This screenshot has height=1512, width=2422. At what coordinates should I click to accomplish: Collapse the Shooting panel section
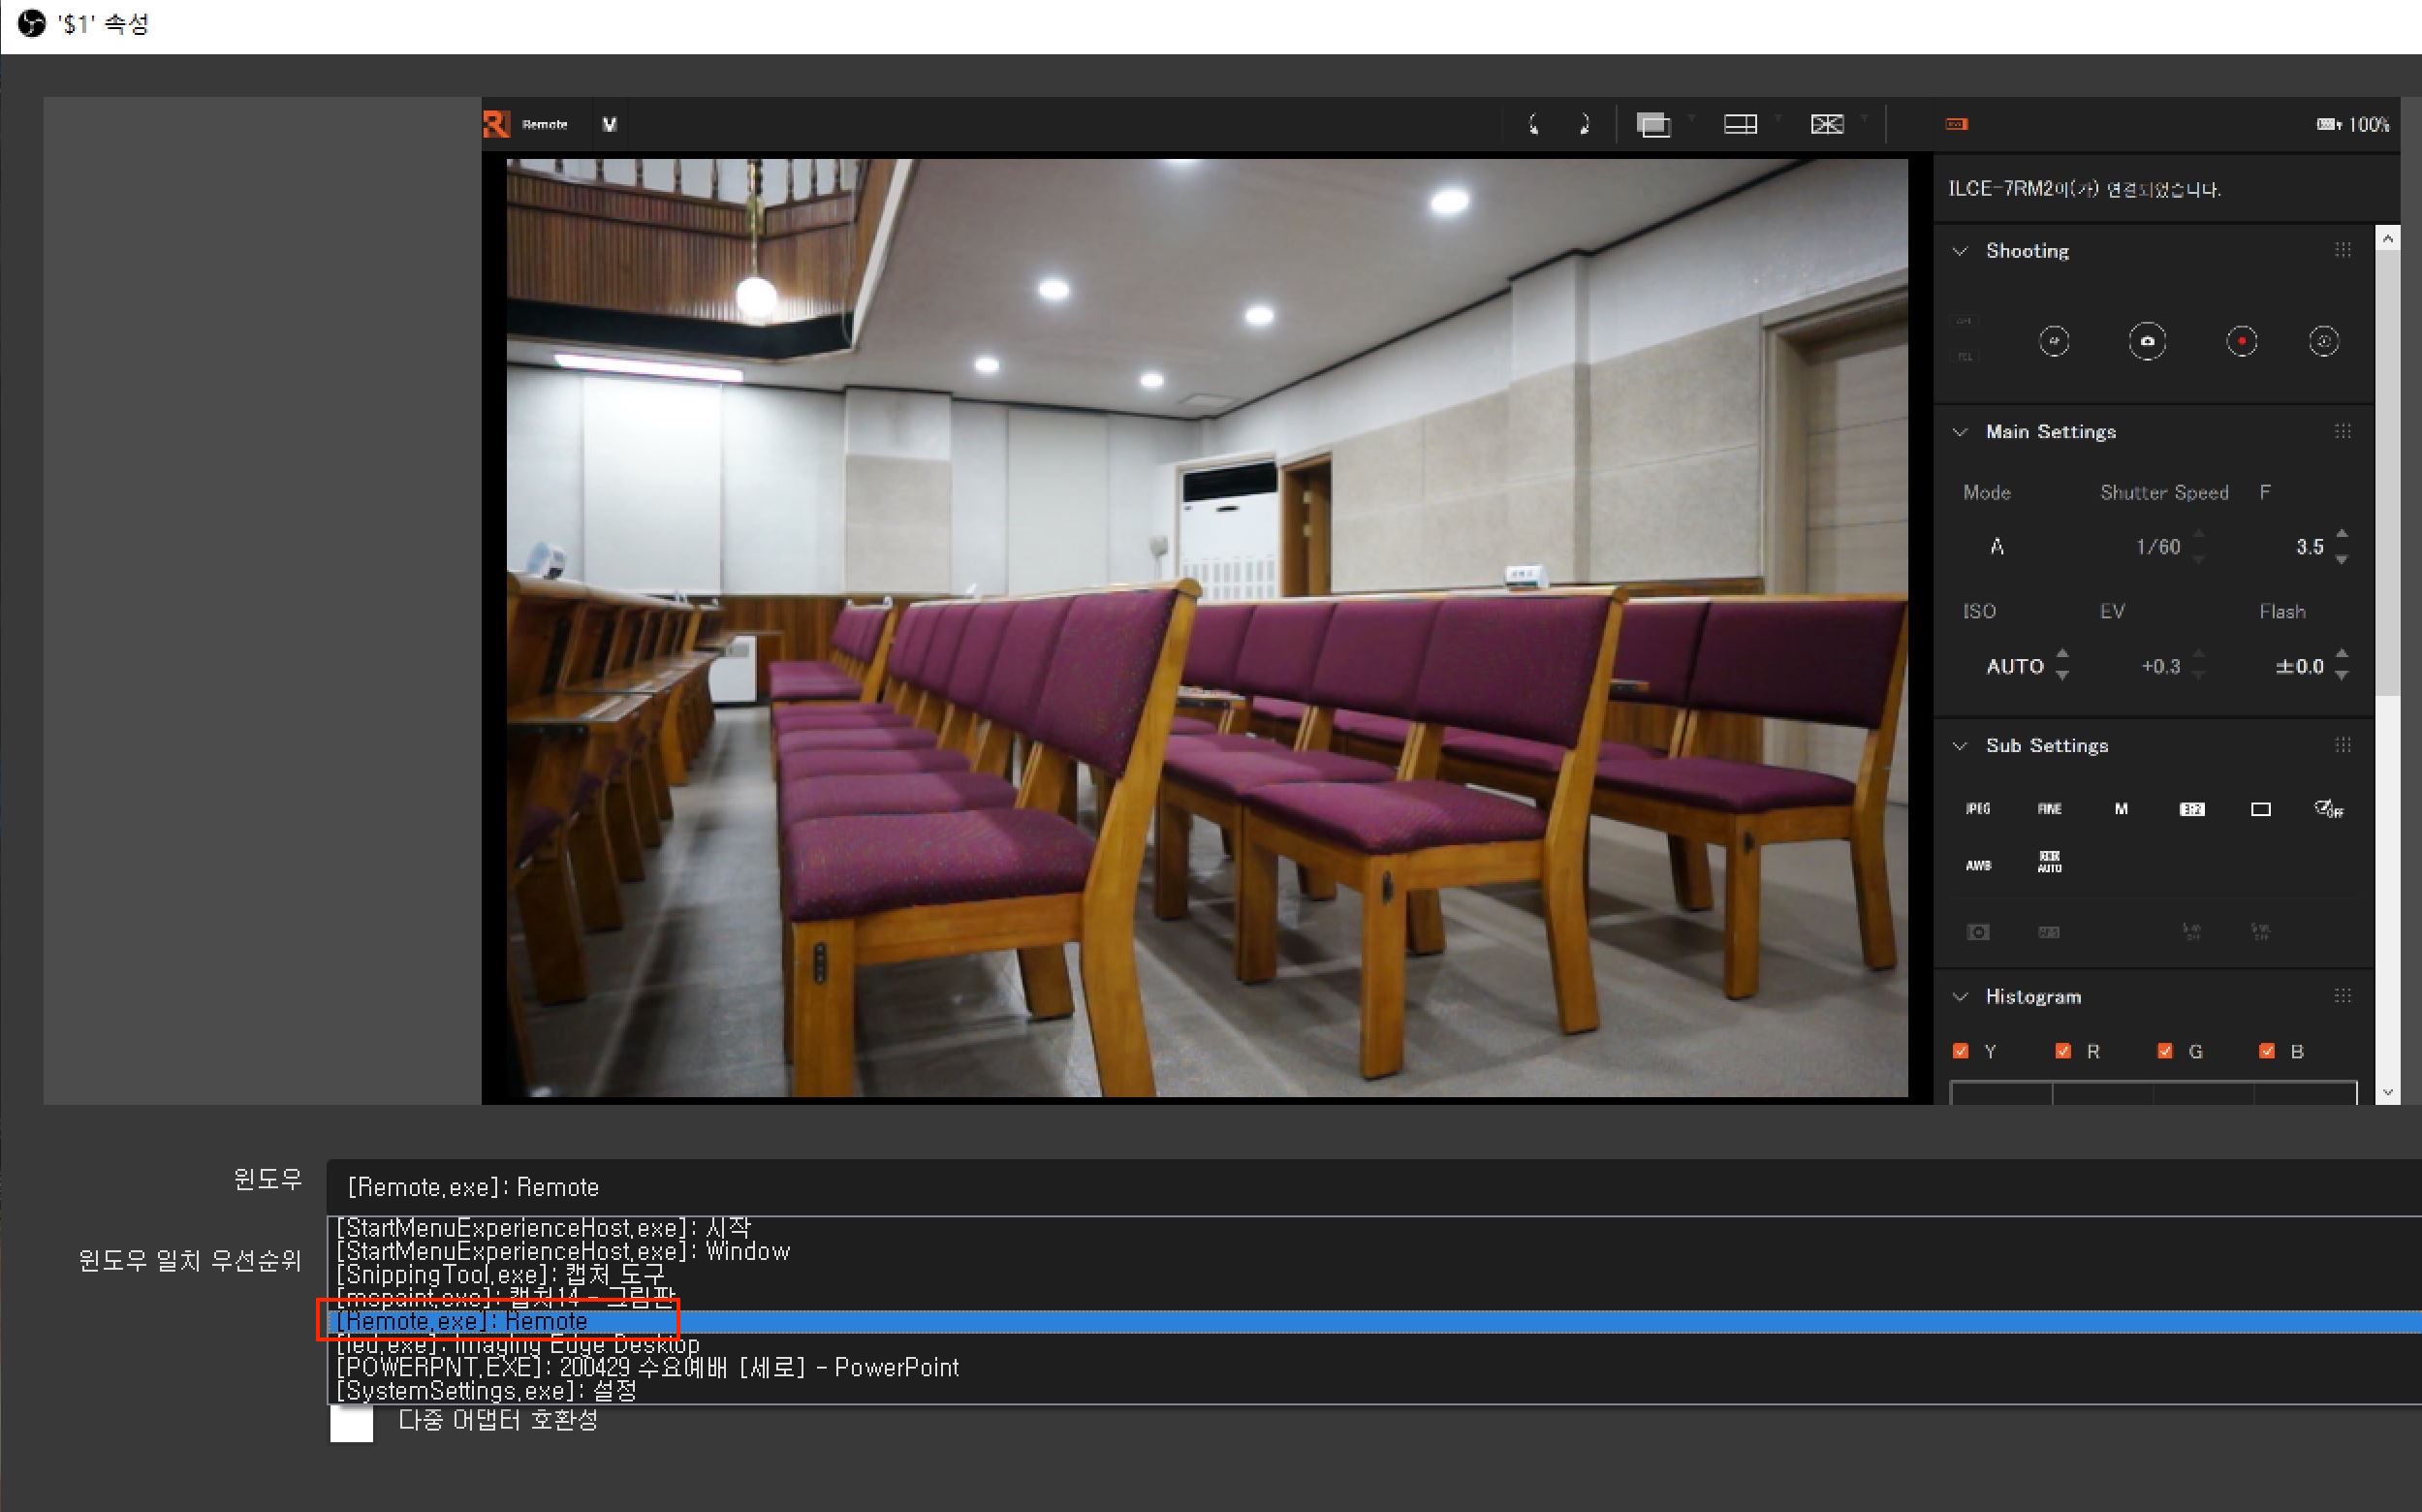point(1961,251)
